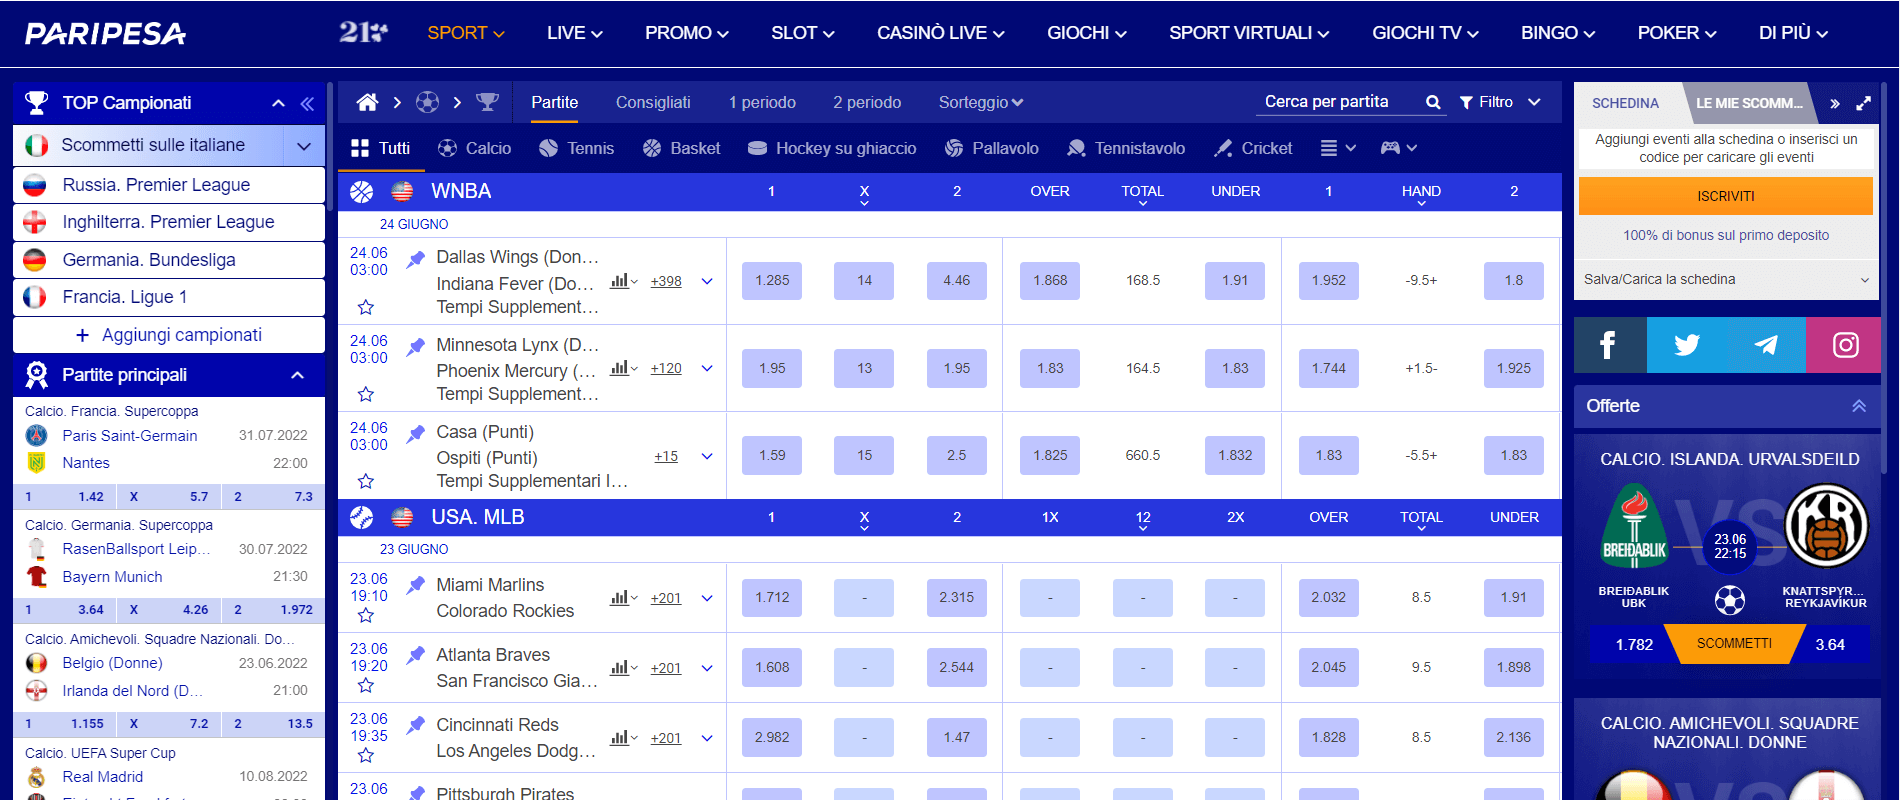Add leagues via Aggiungi campionati

pos(169,335)
